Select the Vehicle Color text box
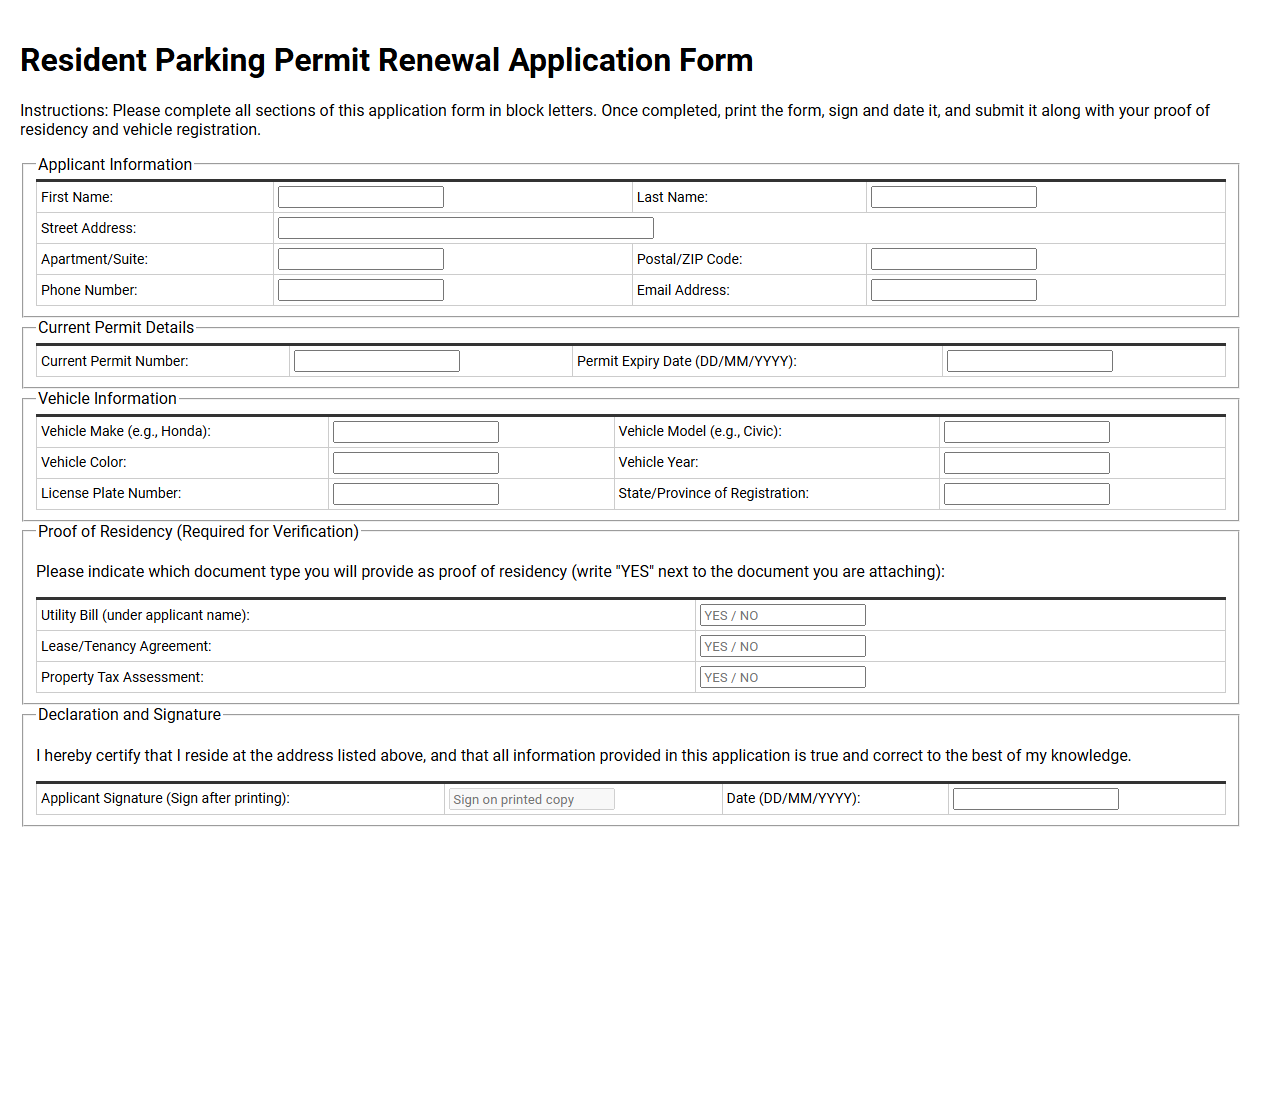The image size is (1262, 1120). point(416,463)
